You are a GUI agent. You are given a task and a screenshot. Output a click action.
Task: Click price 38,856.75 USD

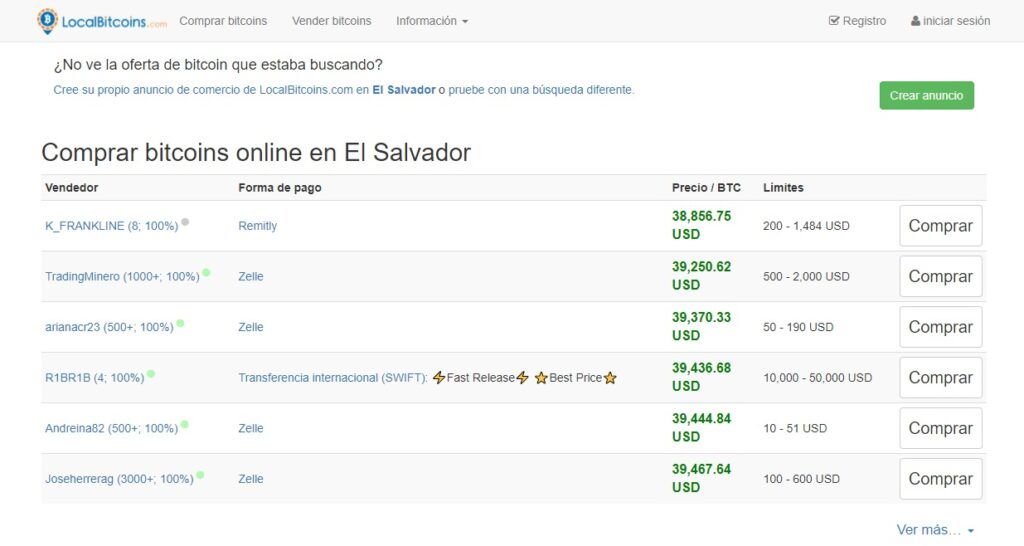pyautogui.click(x=701, y=225)
